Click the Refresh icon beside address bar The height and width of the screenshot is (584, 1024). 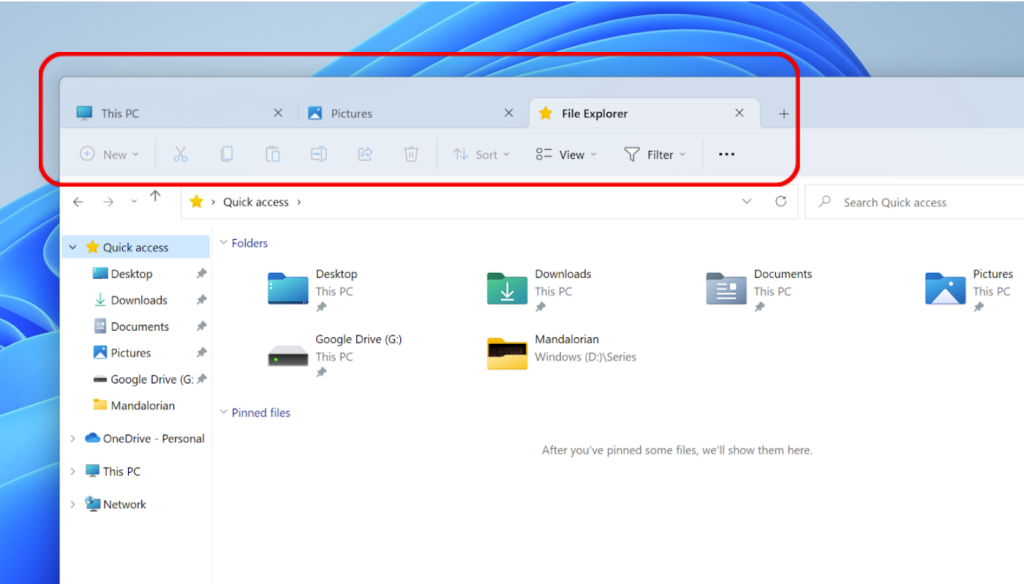click(781, 202)
